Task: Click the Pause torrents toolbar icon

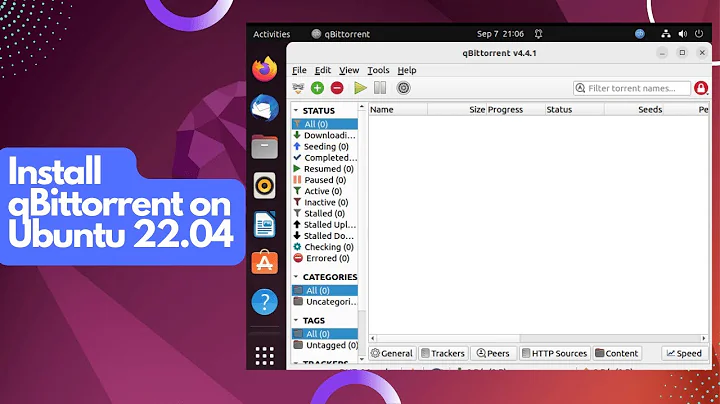Action: 380,88
